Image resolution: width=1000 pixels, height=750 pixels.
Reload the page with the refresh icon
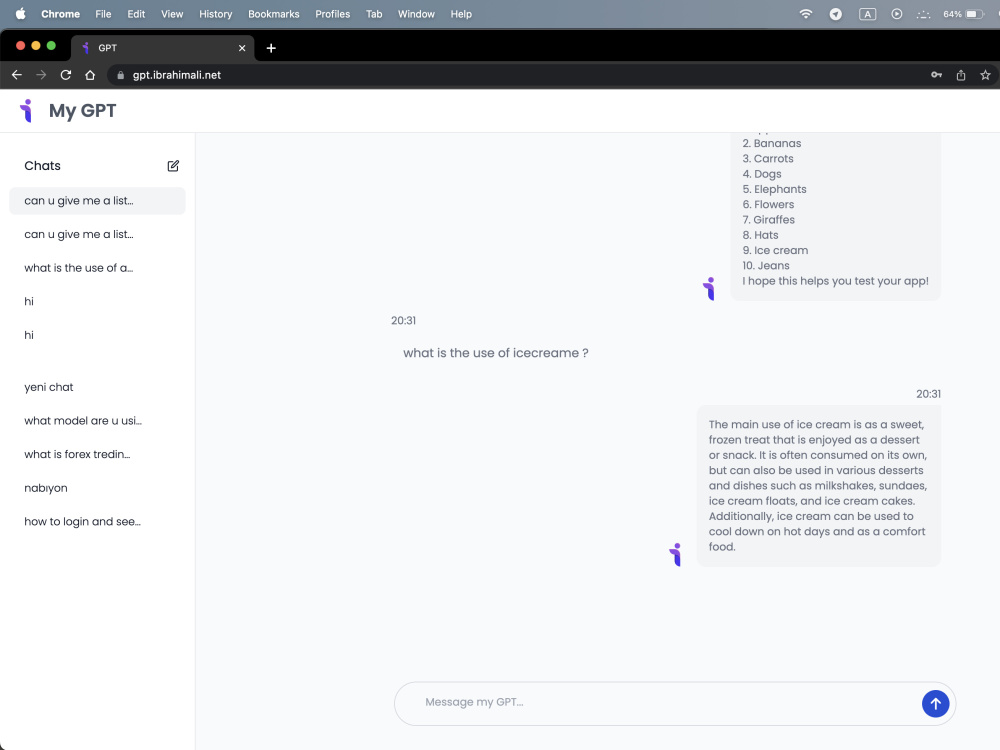[65, 74]
